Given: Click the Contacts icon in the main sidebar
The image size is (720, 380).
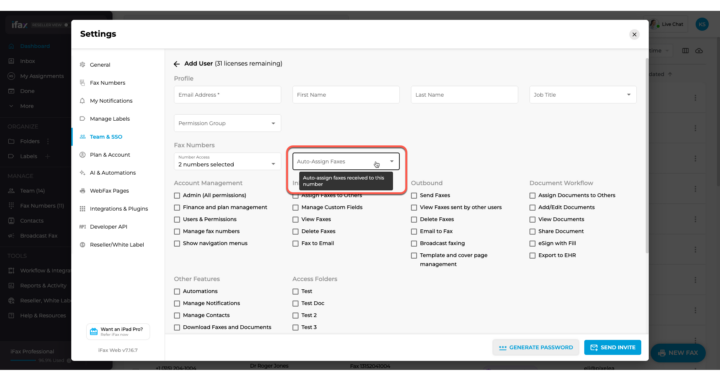Looking at the screenshot, I should click(x=11, y=221).
